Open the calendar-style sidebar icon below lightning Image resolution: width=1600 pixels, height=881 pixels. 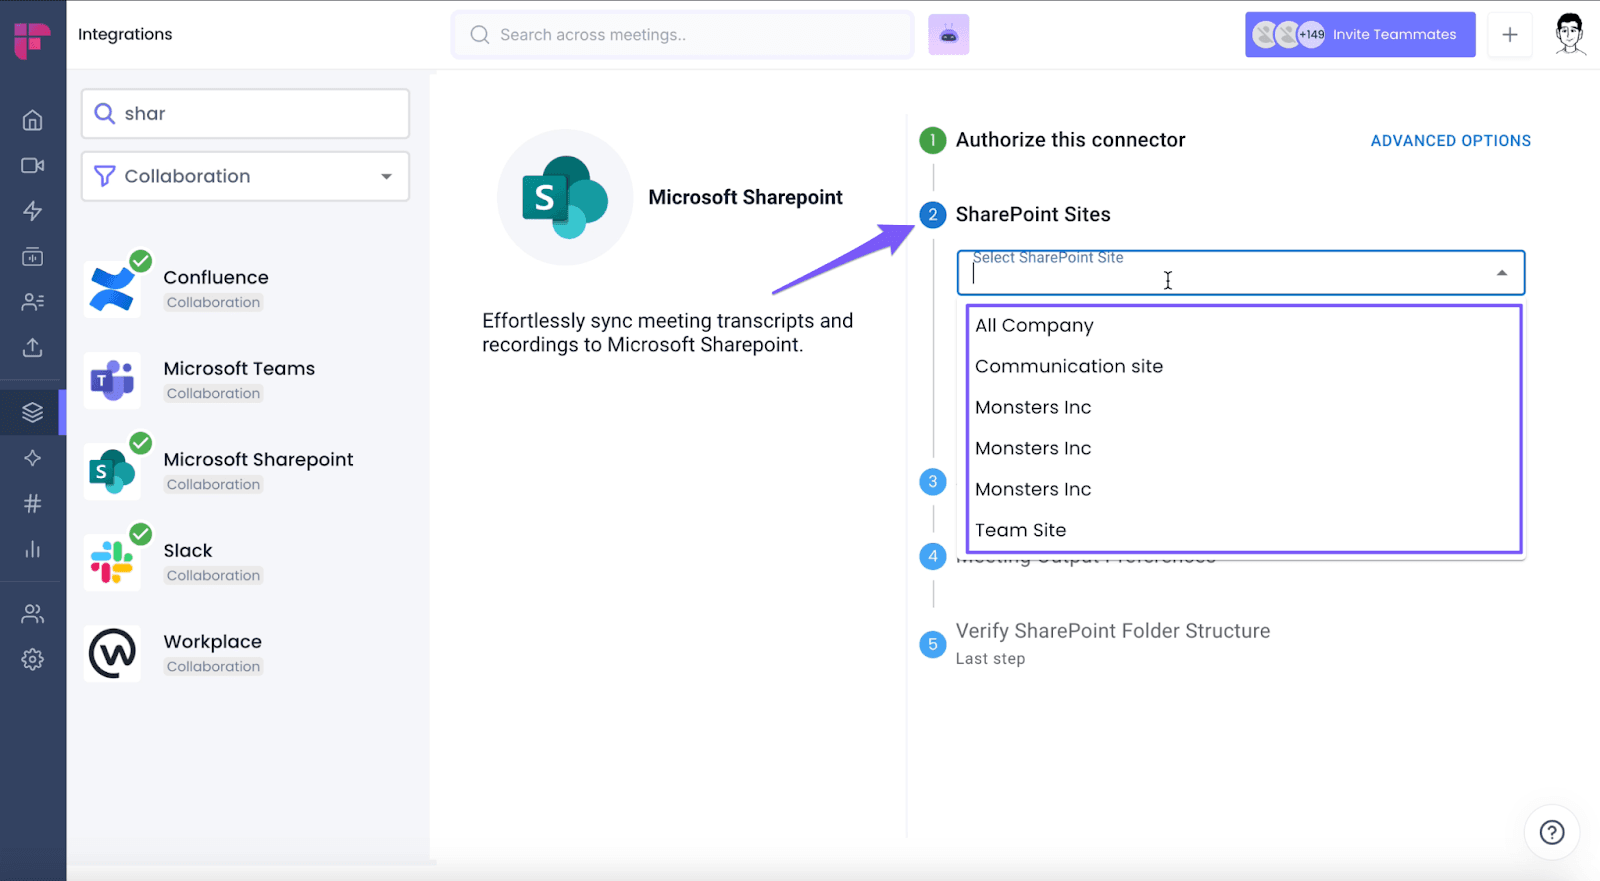click(32, 257)
